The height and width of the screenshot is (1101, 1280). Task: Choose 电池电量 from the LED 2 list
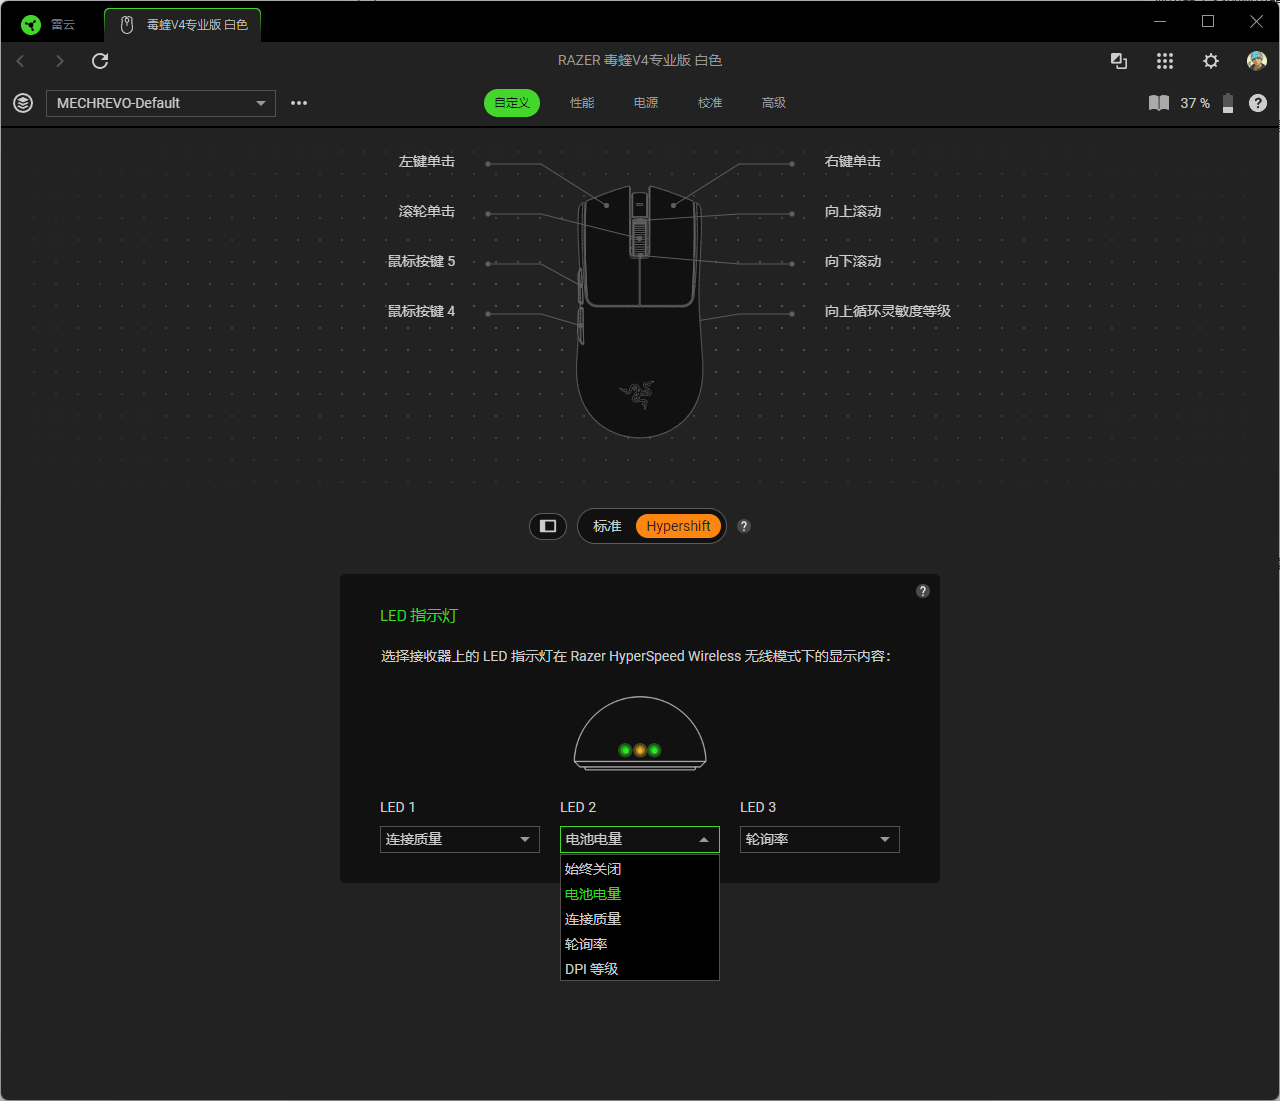[640, 894]
